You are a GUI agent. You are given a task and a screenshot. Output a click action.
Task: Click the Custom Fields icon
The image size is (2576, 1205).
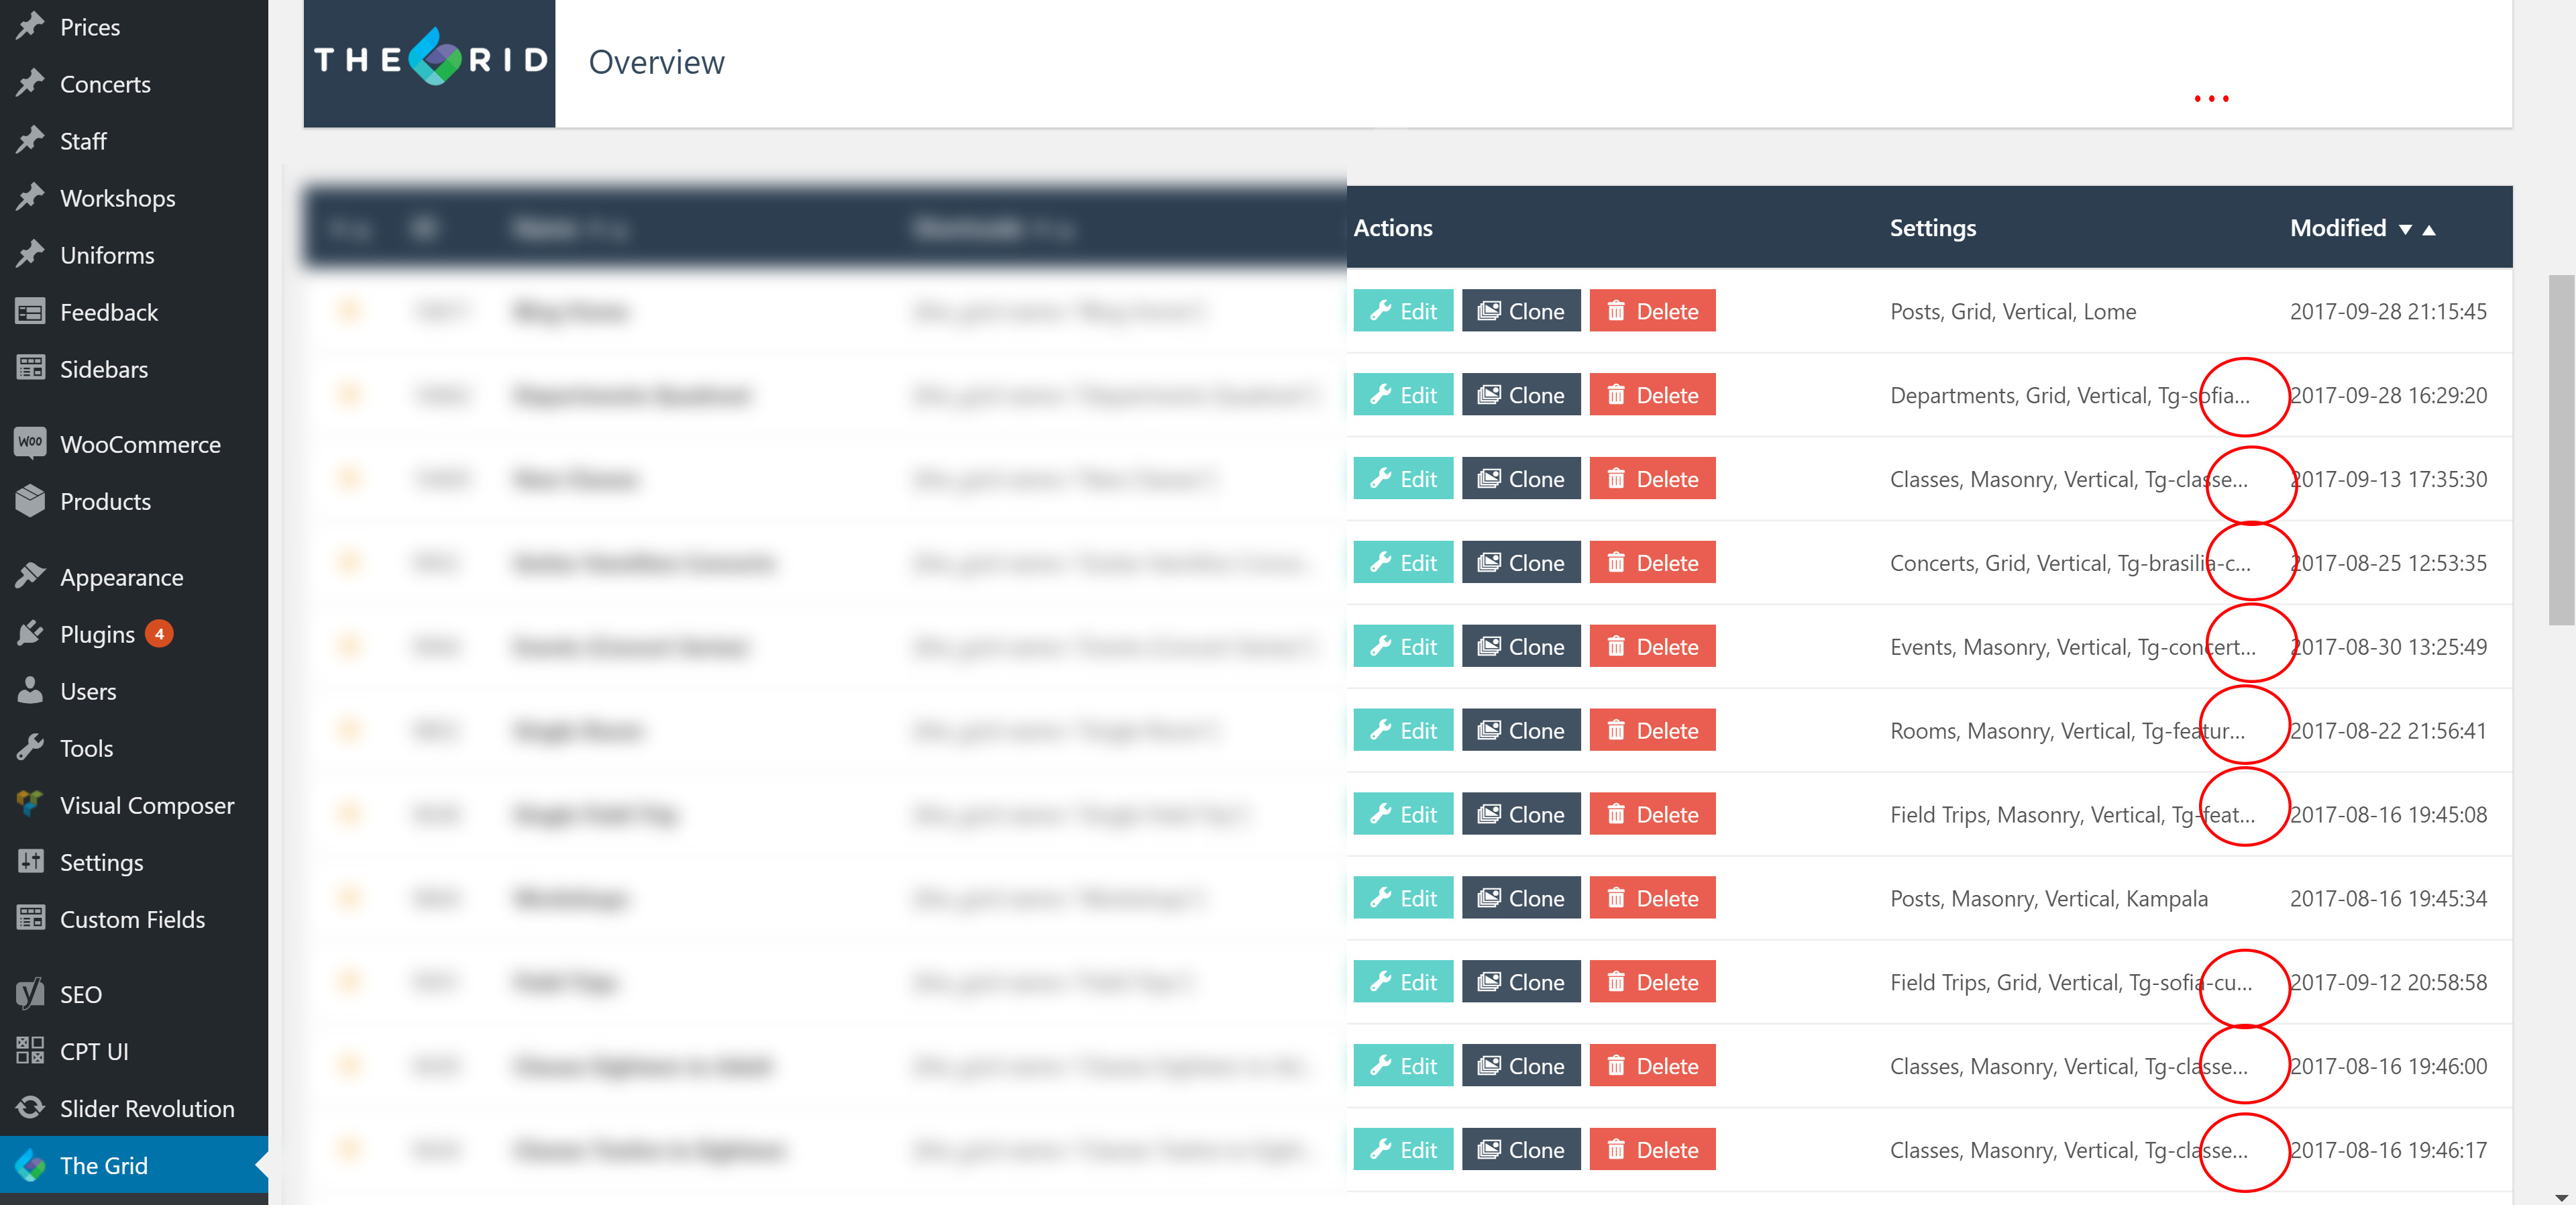30,918
